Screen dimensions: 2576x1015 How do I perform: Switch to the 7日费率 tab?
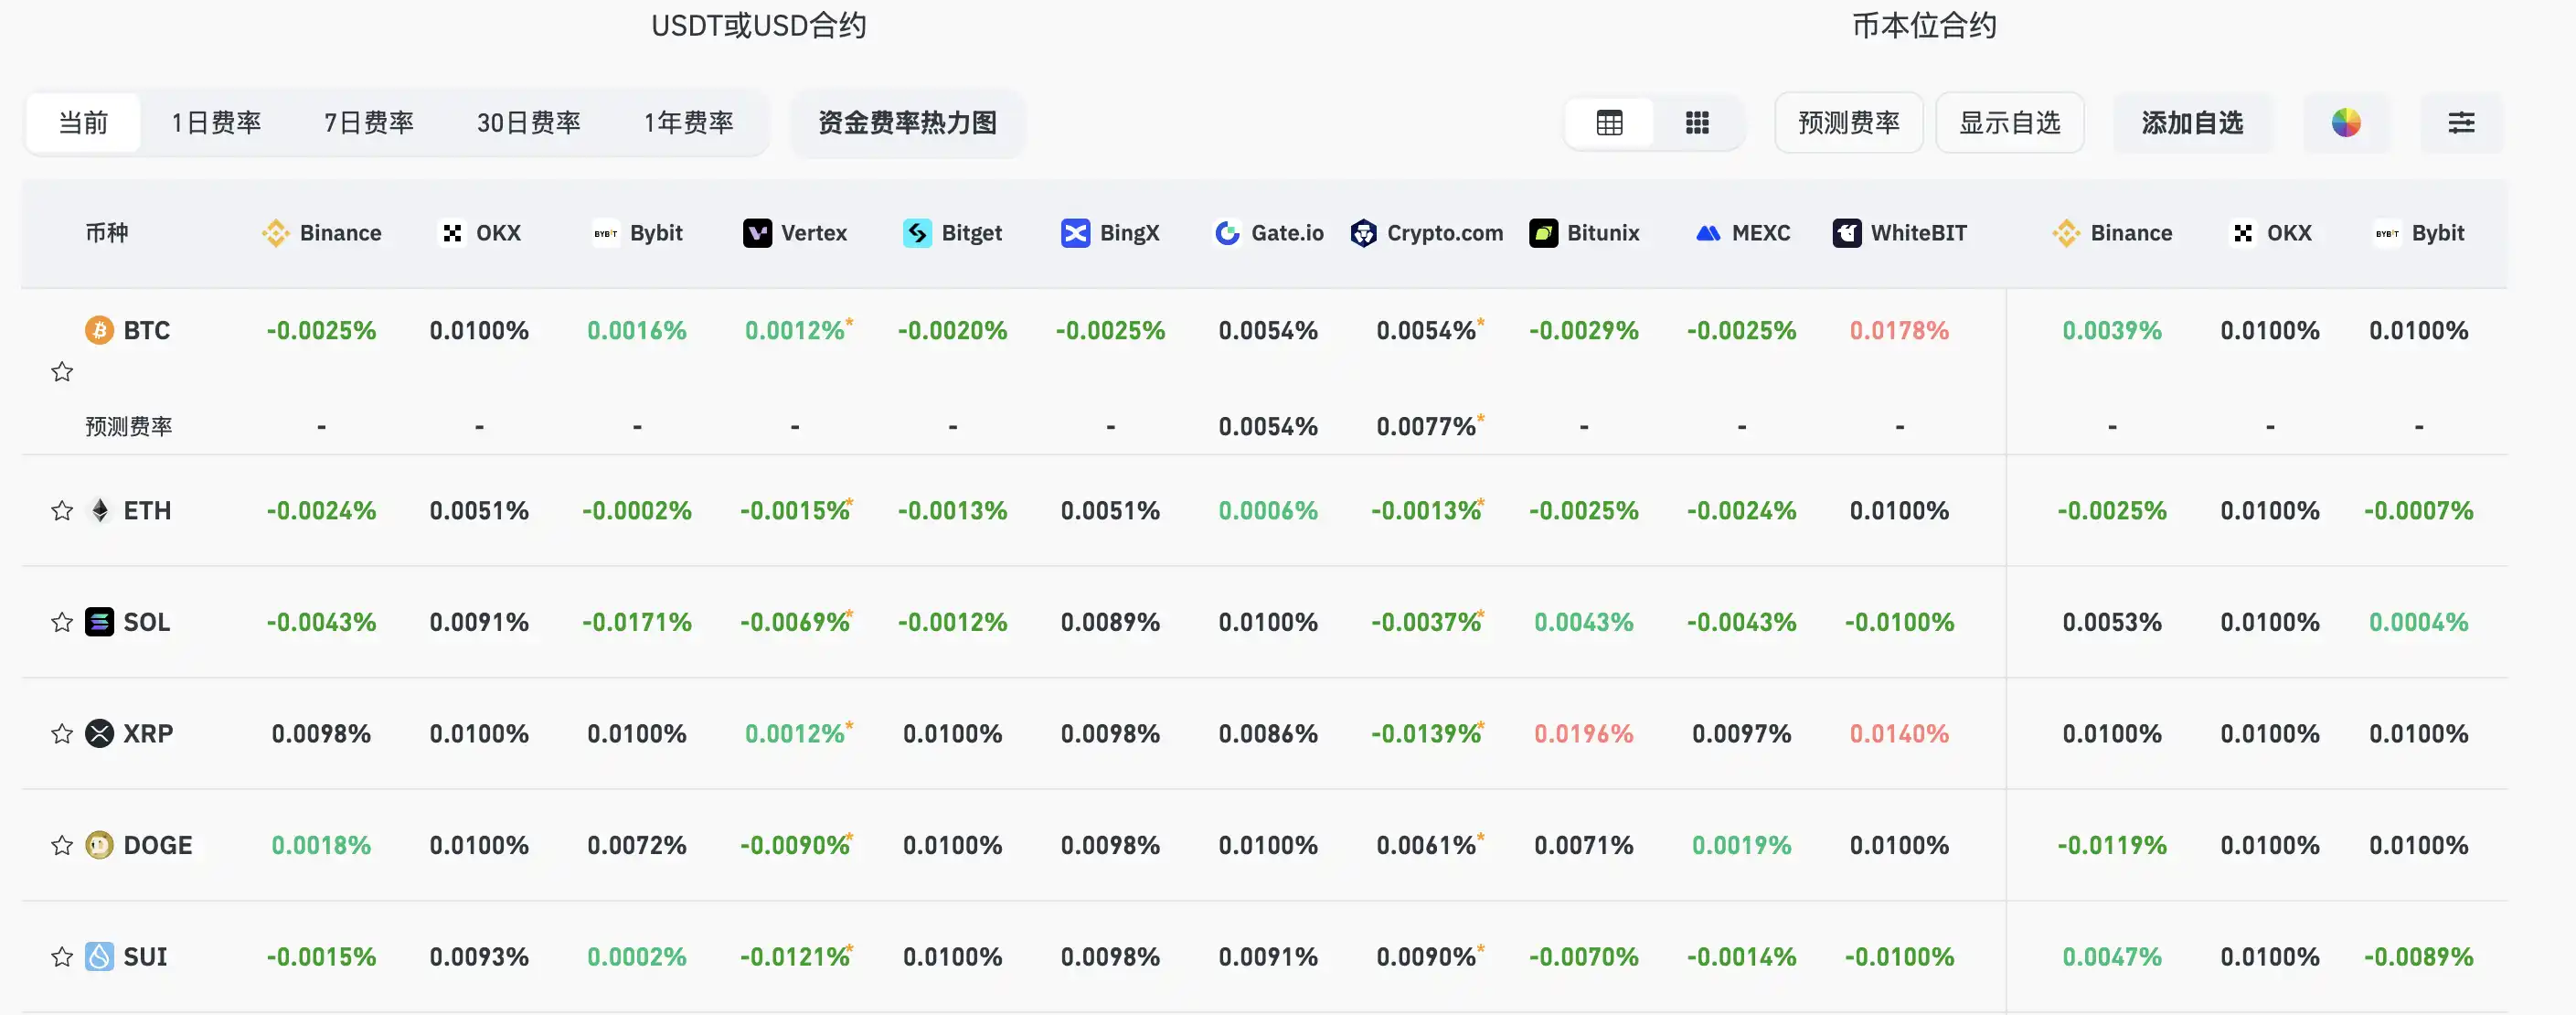point(368,123)
